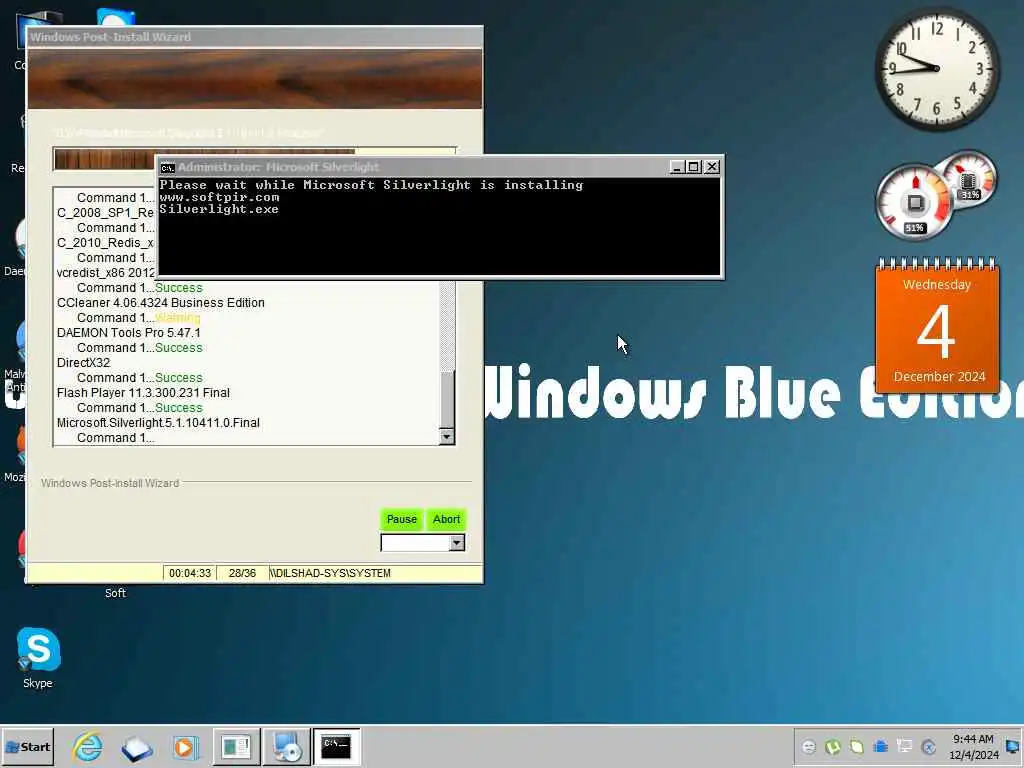
Task: Select the vcredist_x86 2012 log entry
Action: click(106, 272)
